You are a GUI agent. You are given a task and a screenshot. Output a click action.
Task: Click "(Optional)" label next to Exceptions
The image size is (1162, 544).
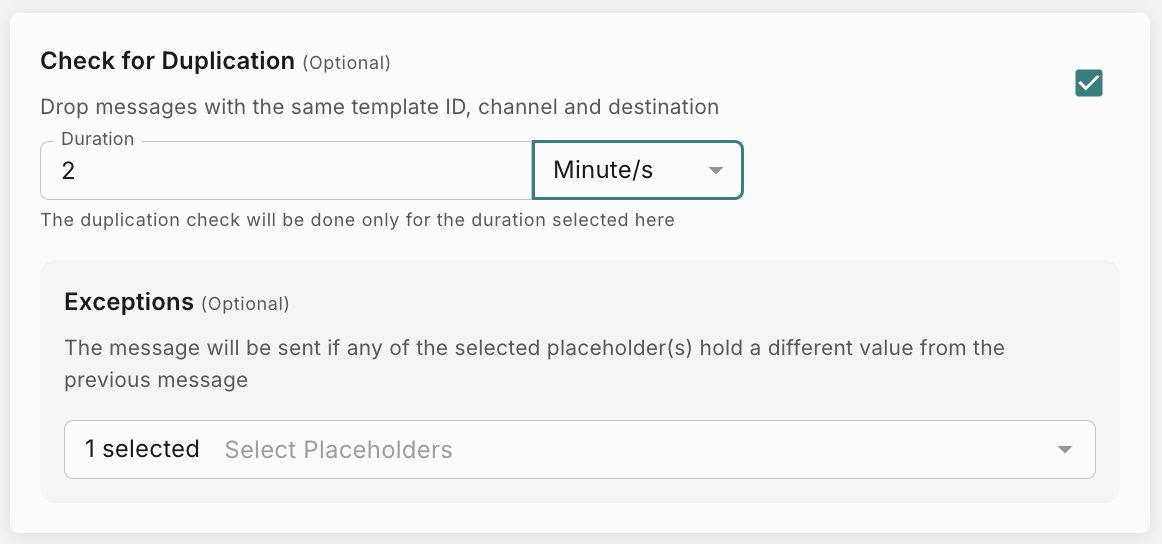pos(245,304)
